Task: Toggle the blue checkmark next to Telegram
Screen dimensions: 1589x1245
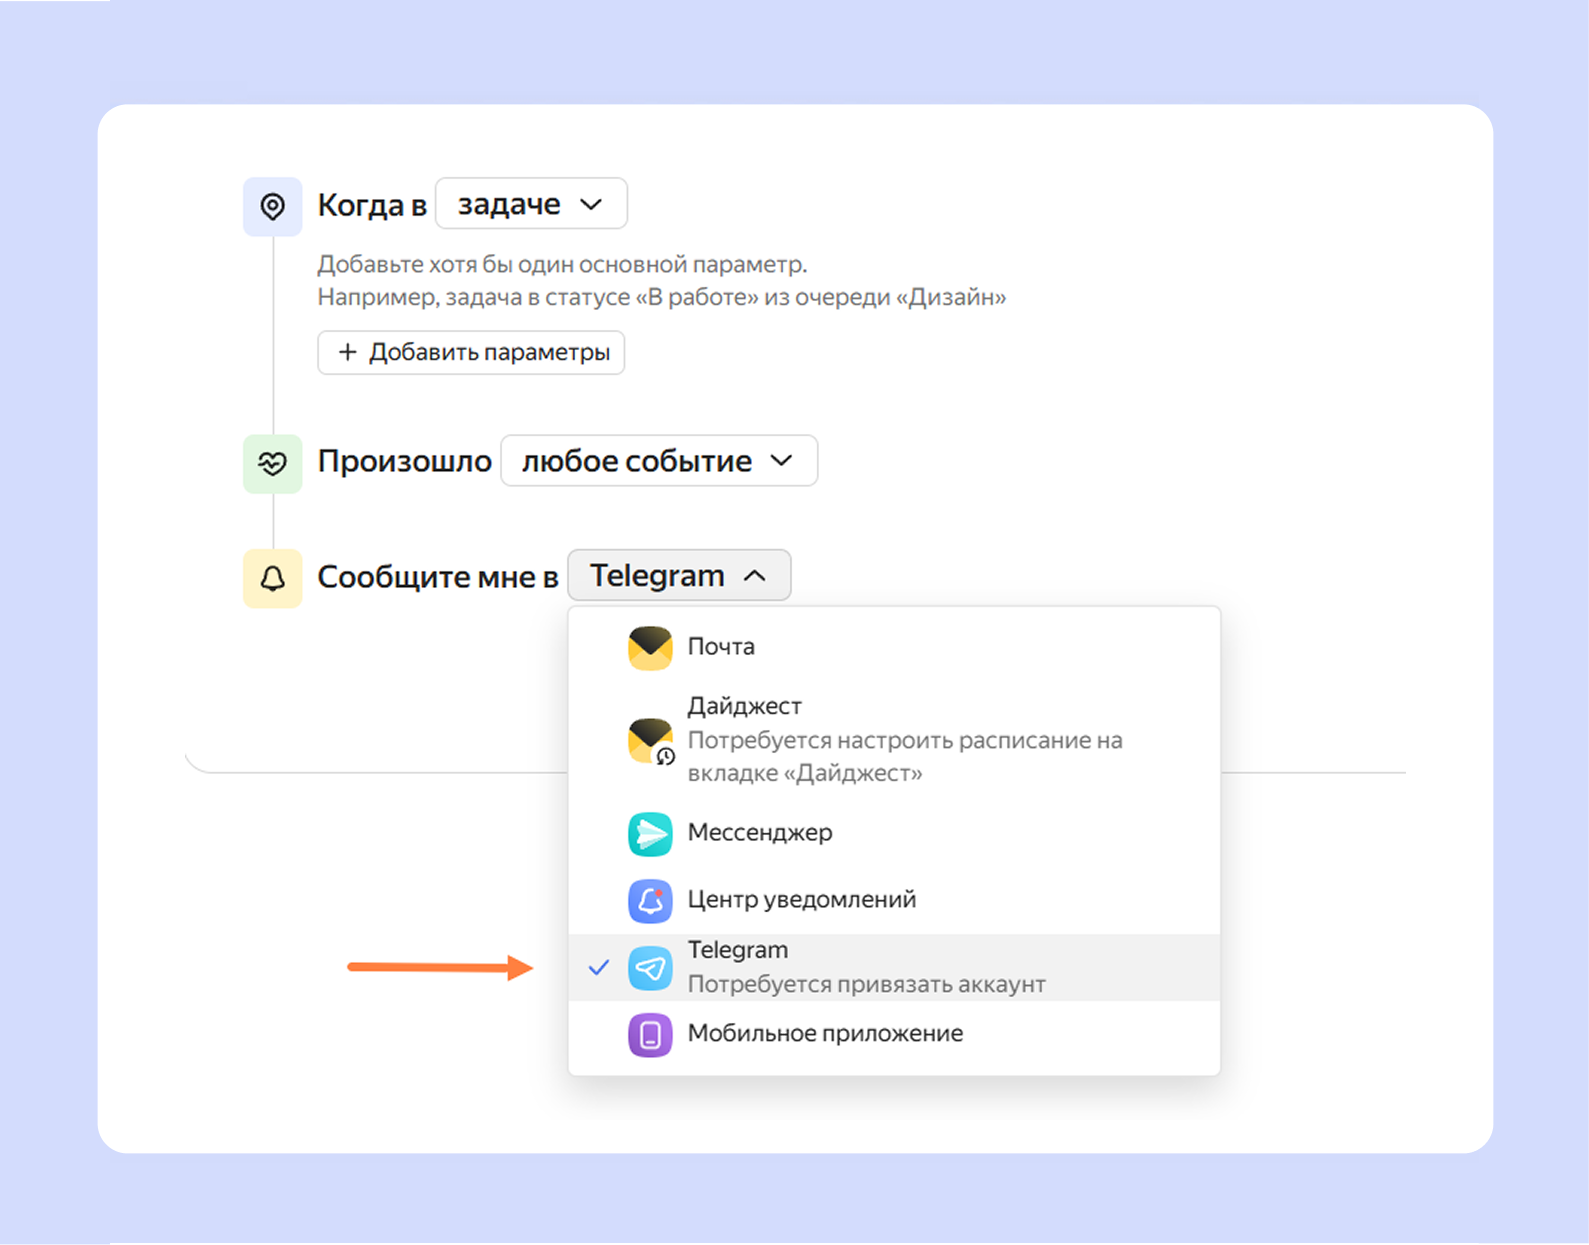Action: (599, 967)
